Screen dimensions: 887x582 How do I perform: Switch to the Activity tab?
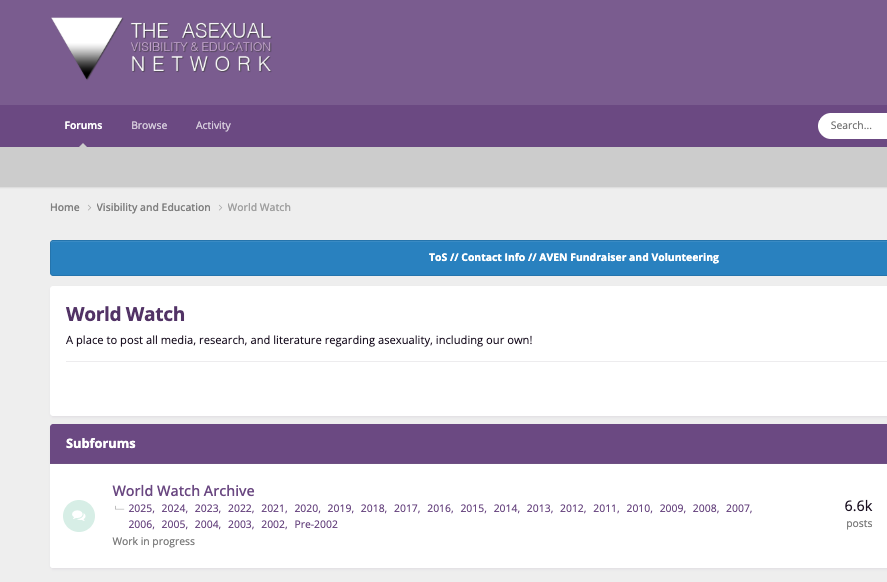pos(213,125)
